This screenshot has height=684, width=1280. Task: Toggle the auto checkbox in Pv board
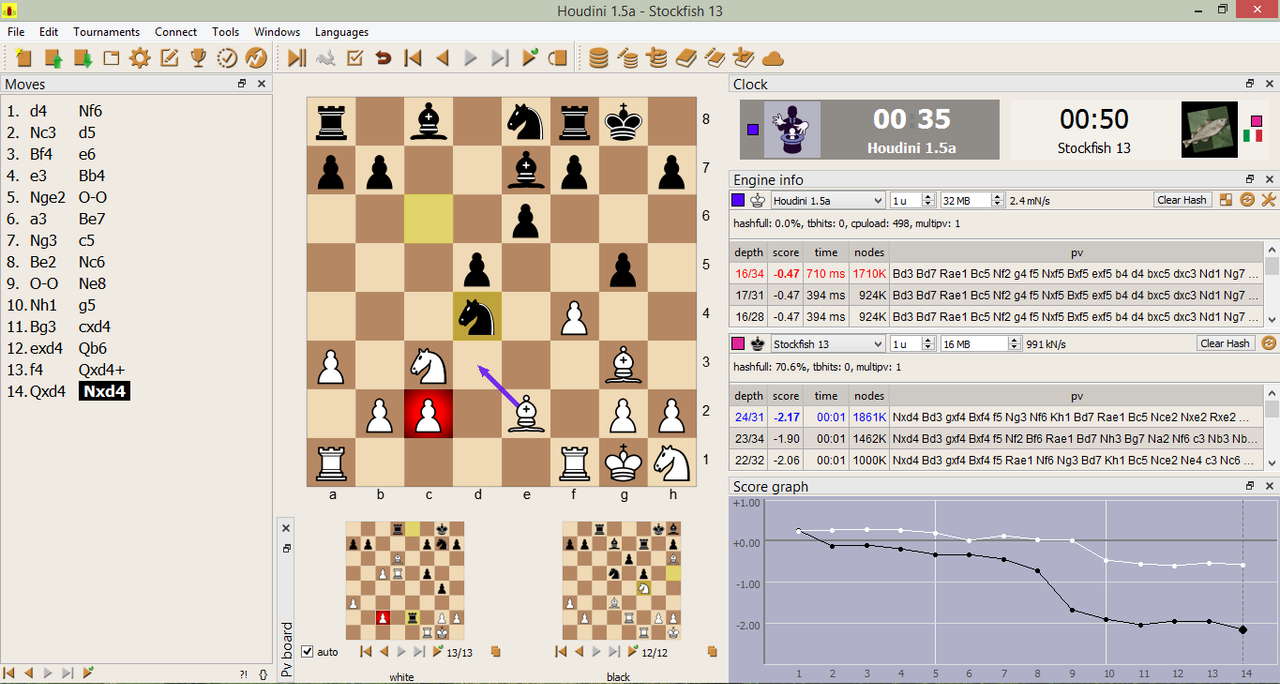click(x=308, y=652)
